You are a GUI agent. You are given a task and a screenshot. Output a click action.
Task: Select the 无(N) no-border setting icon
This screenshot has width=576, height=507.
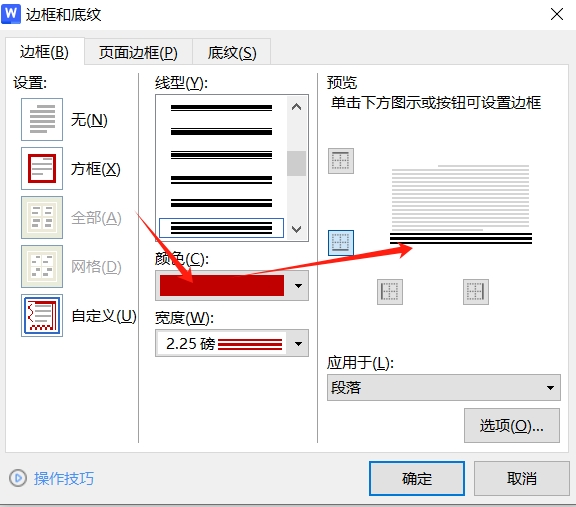click(x=42, y=119)
